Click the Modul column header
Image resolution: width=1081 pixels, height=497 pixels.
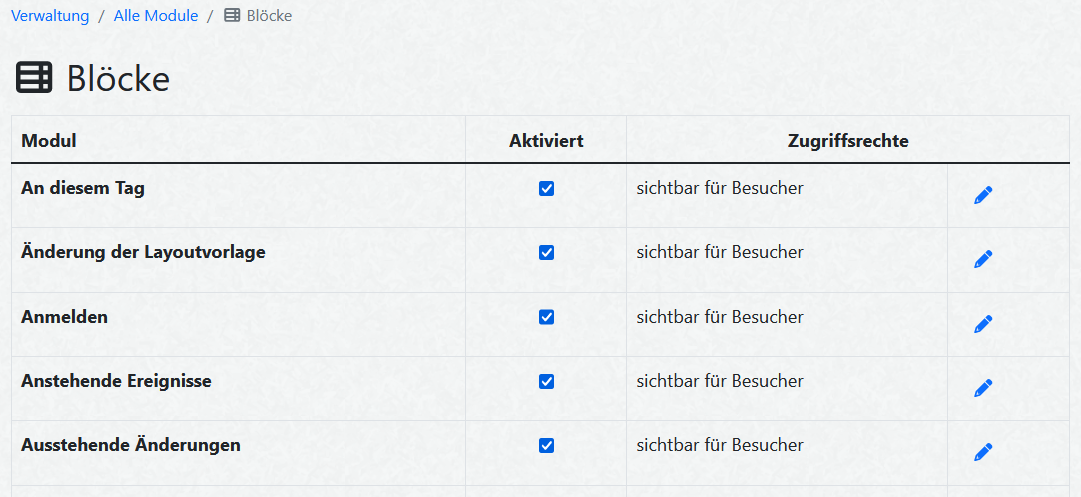tap(49, 141)
